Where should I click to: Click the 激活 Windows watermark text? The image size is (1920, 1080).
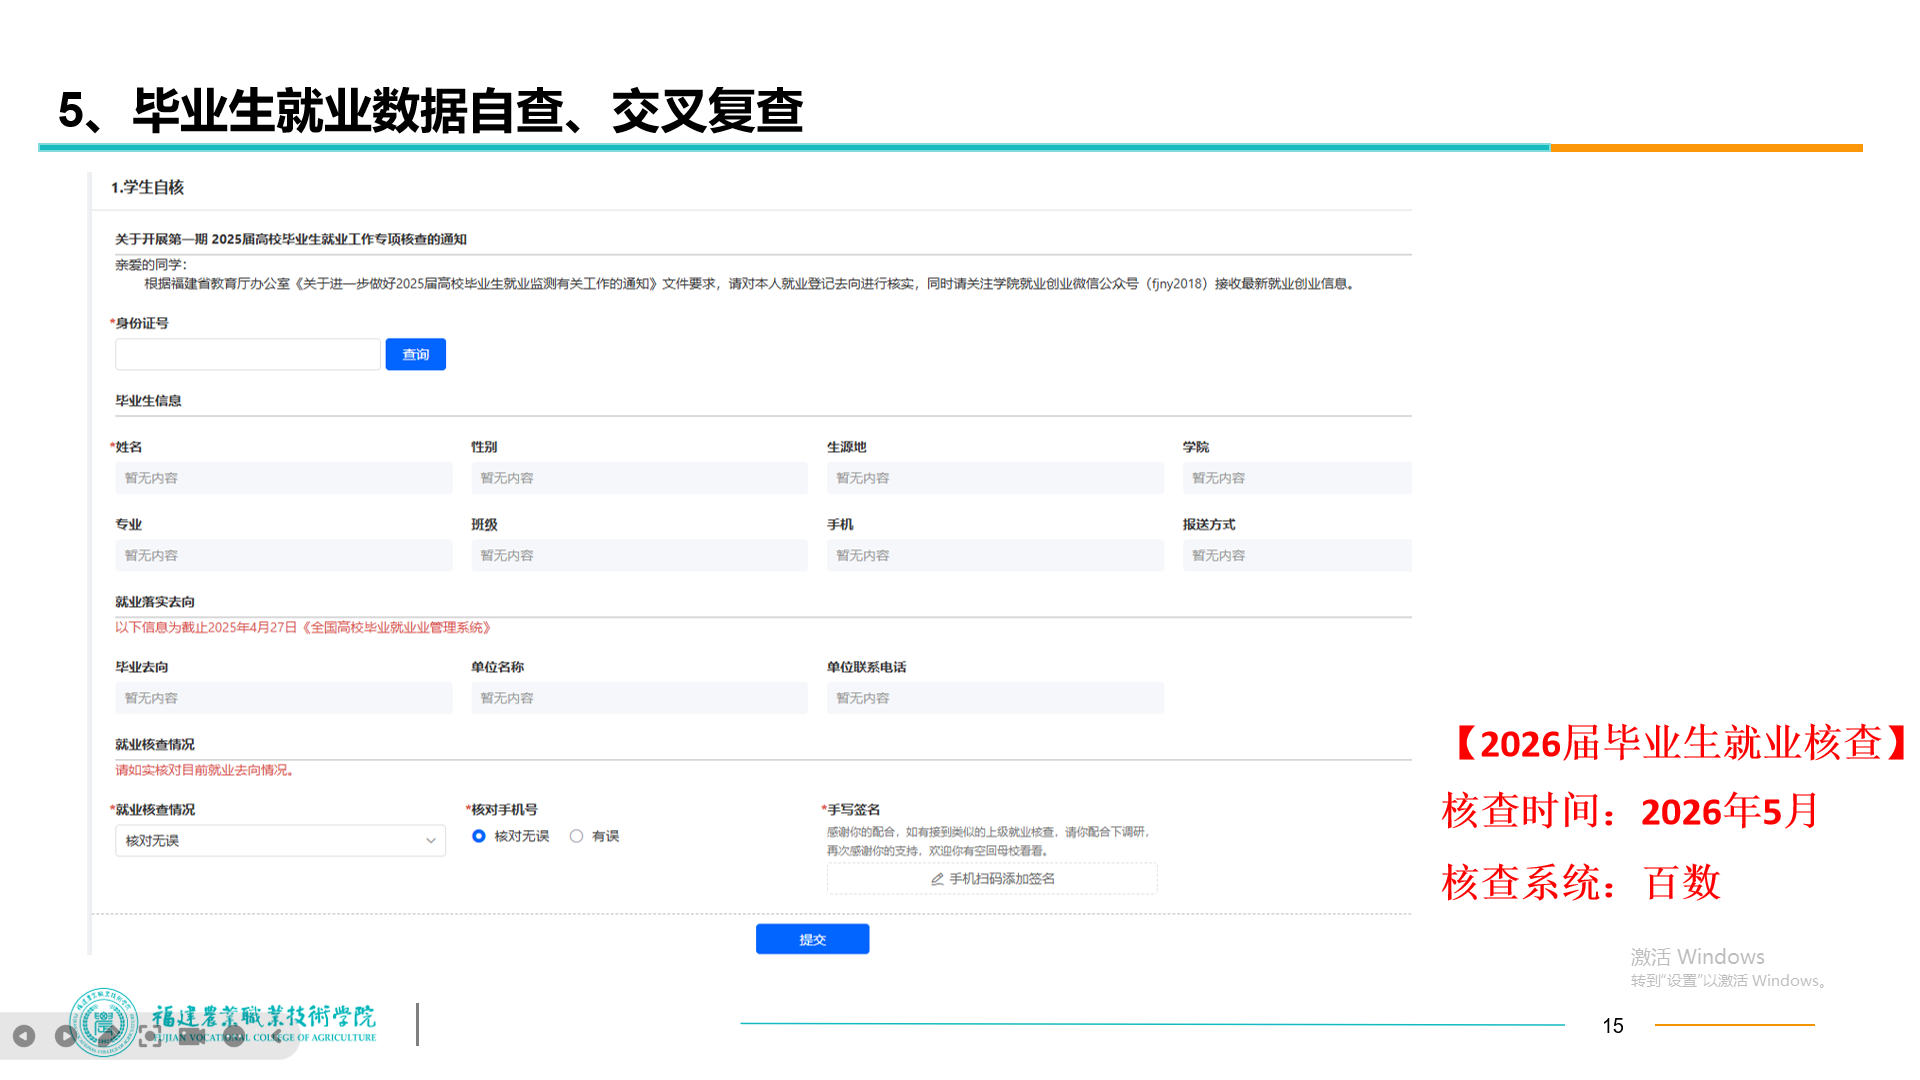pyautogui.click(x=1697, y=957)
